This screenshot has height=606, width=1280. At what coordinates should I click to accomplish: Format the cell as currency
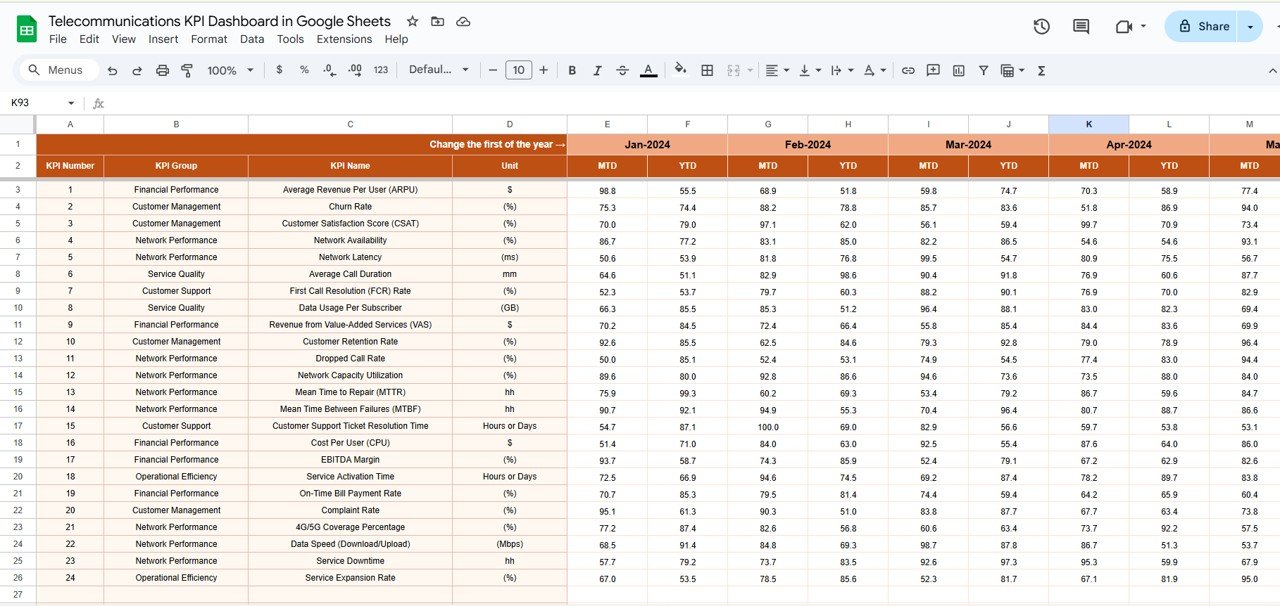[279, 70]
